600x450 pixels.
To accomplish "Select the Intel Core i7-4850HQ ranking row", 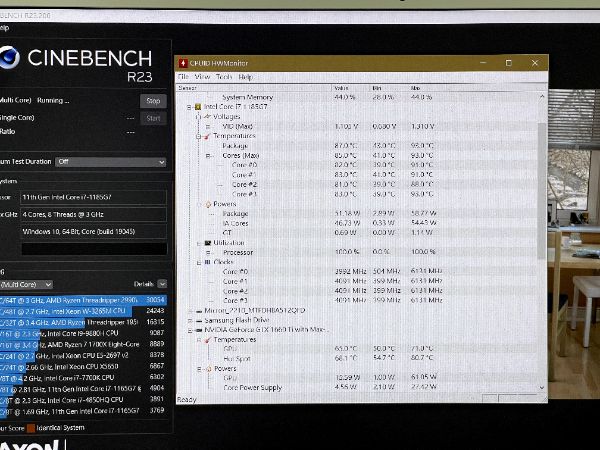I will pyautogui.click(x=83, y=400).
